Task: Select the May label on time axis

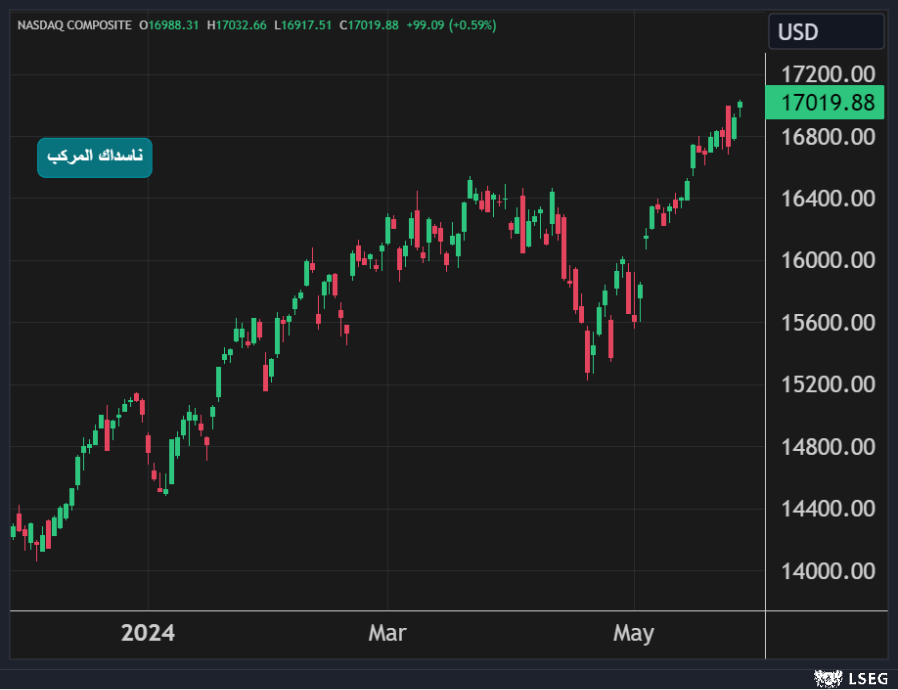Action: [633, 633]
